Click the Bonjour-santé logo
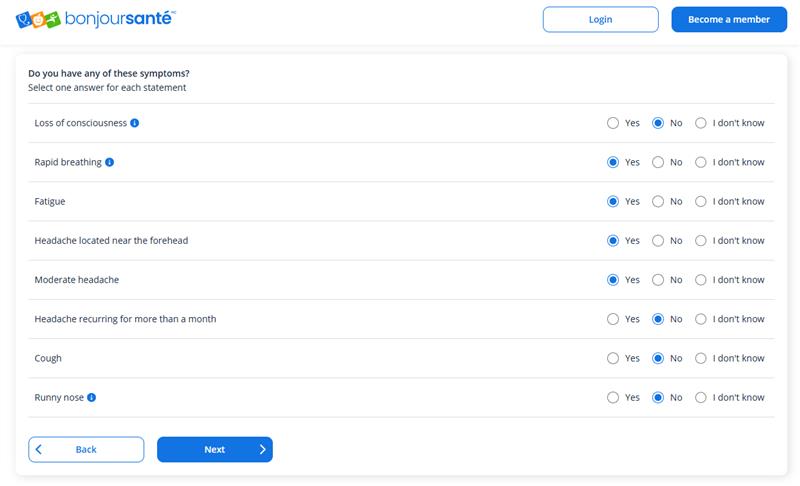Screen dimensions: 800x486 coord(96,19)
